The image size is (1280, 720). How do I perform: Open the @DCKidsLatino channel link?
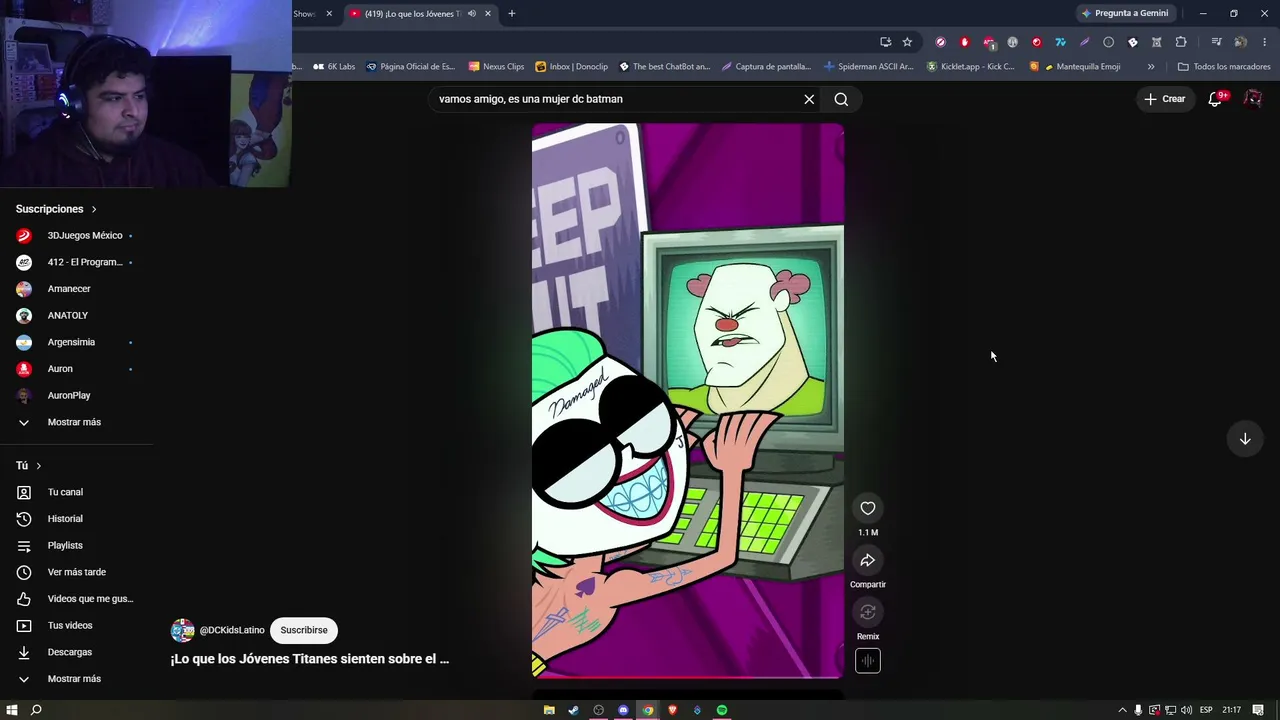[232, 630]
